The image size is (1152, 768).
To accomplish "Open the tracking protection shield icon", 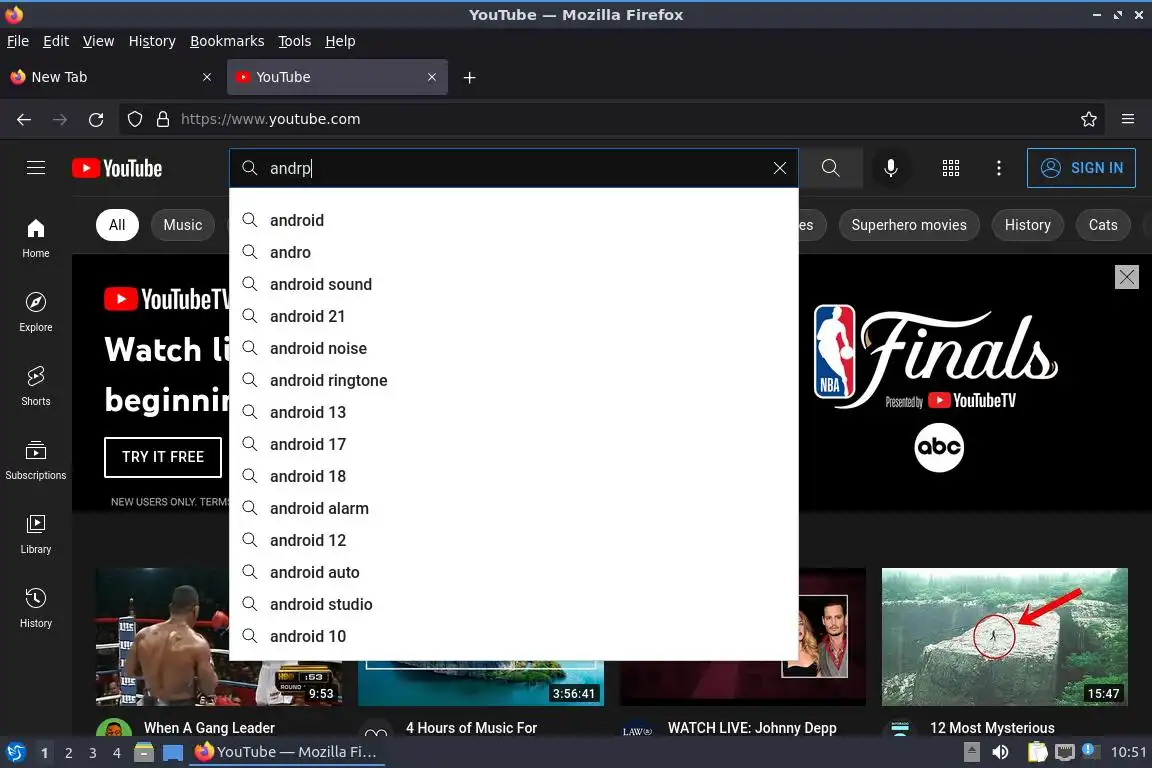I will pyautogui.click(x=135, y=119).
